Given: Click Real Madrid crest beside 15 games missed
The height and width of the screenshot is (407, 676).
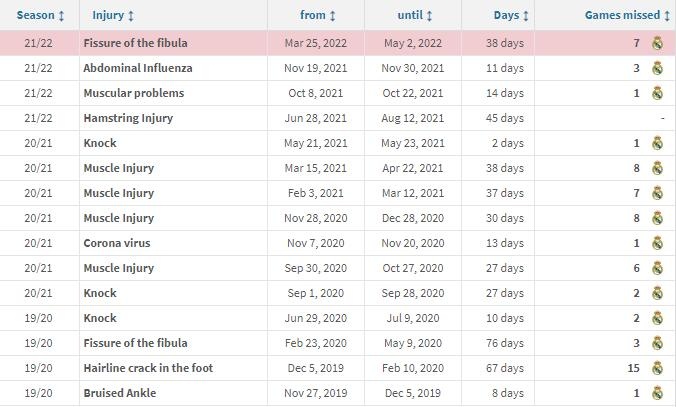Looking at the screenshot, I should 657,368.
